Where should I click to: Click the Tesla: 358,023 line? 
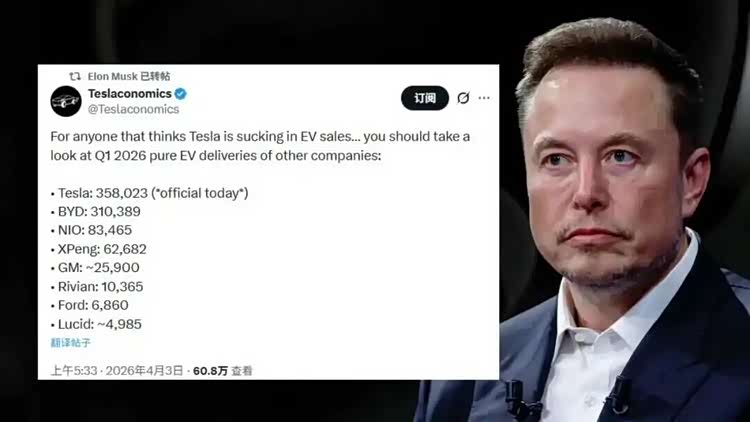pyautogui.click(x=149, y=193)
